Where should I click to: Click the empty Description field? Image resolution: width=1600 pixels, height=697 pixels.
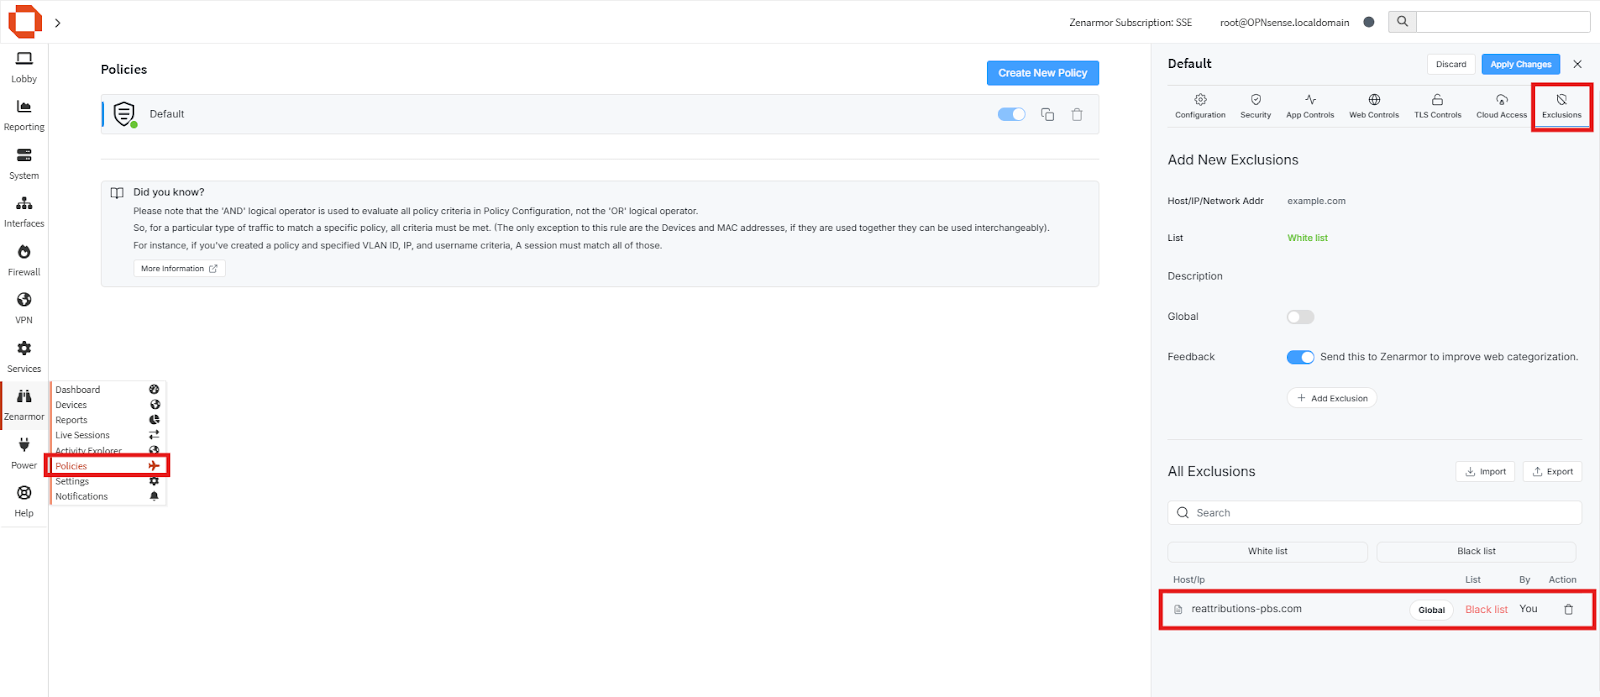(x=1434, y=276)
